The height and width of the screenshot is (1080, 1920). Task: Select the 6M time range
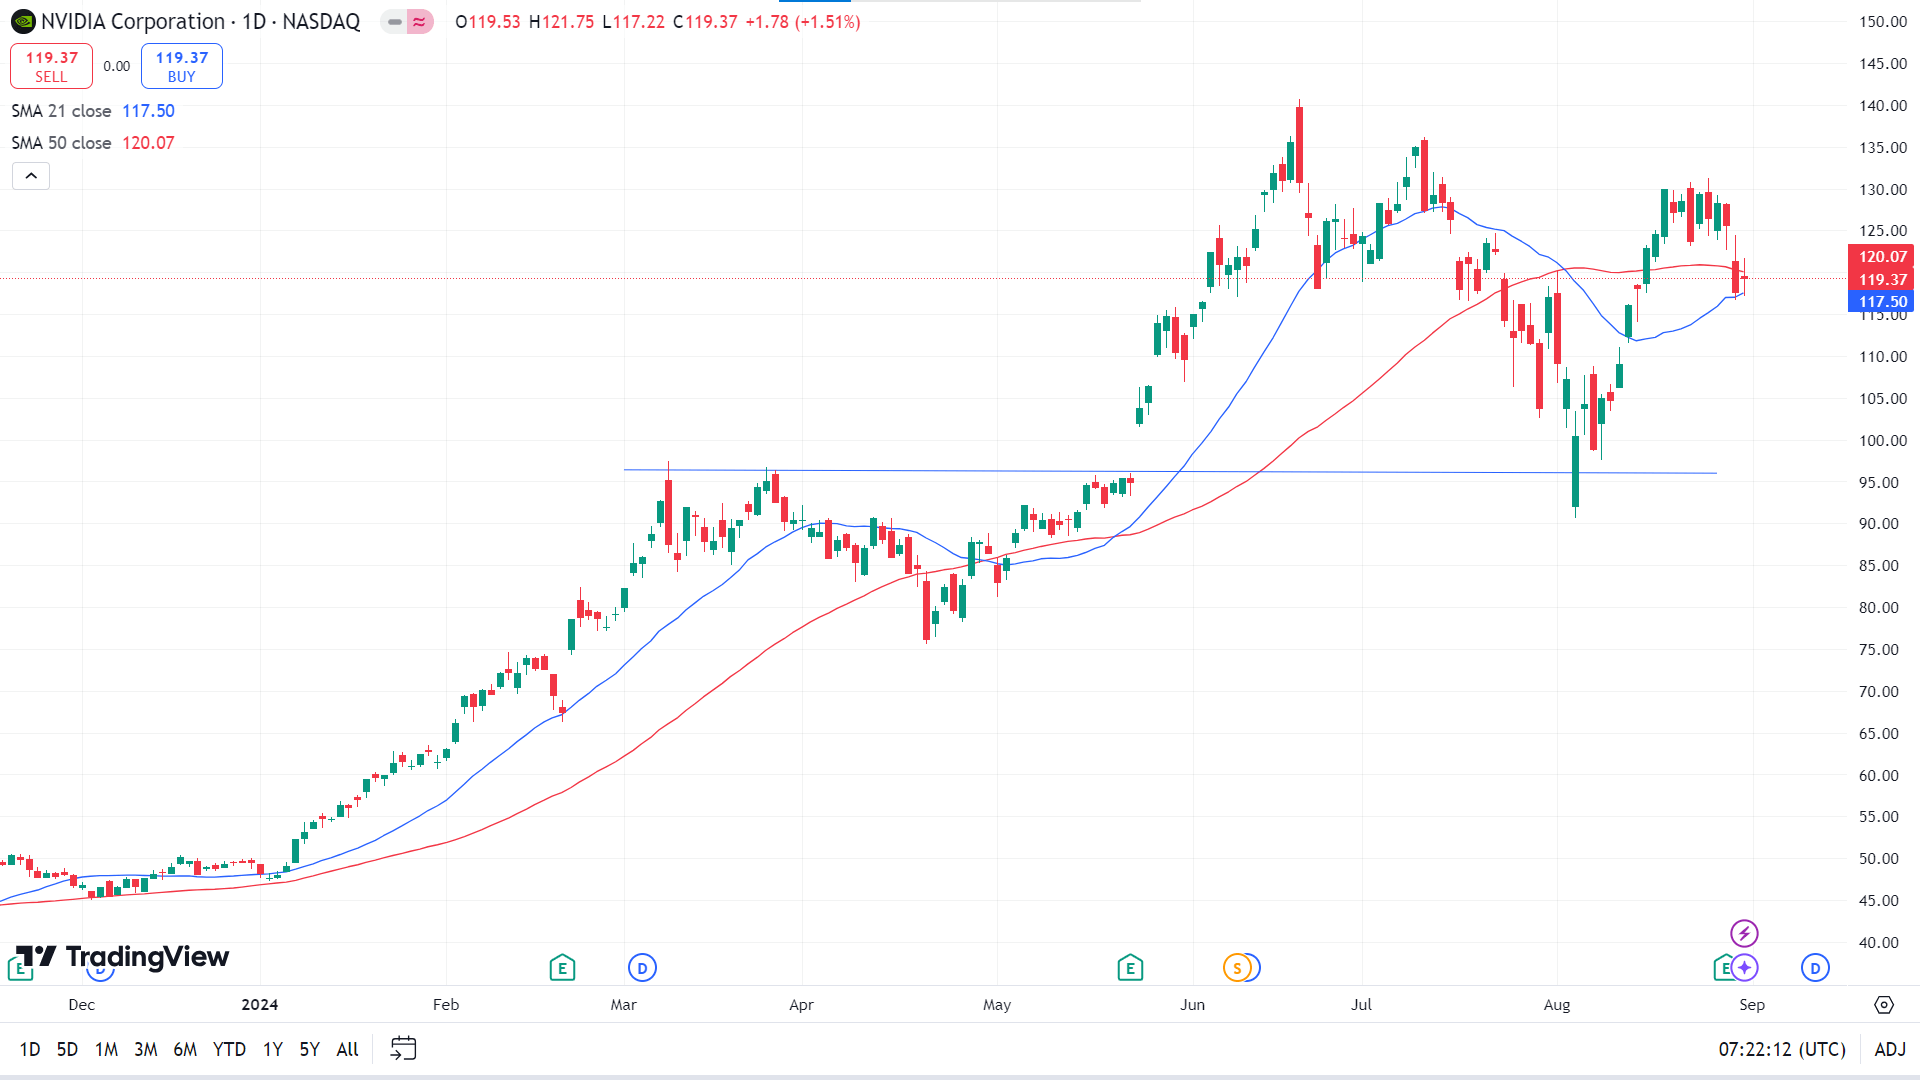[x=185, y=1049]
